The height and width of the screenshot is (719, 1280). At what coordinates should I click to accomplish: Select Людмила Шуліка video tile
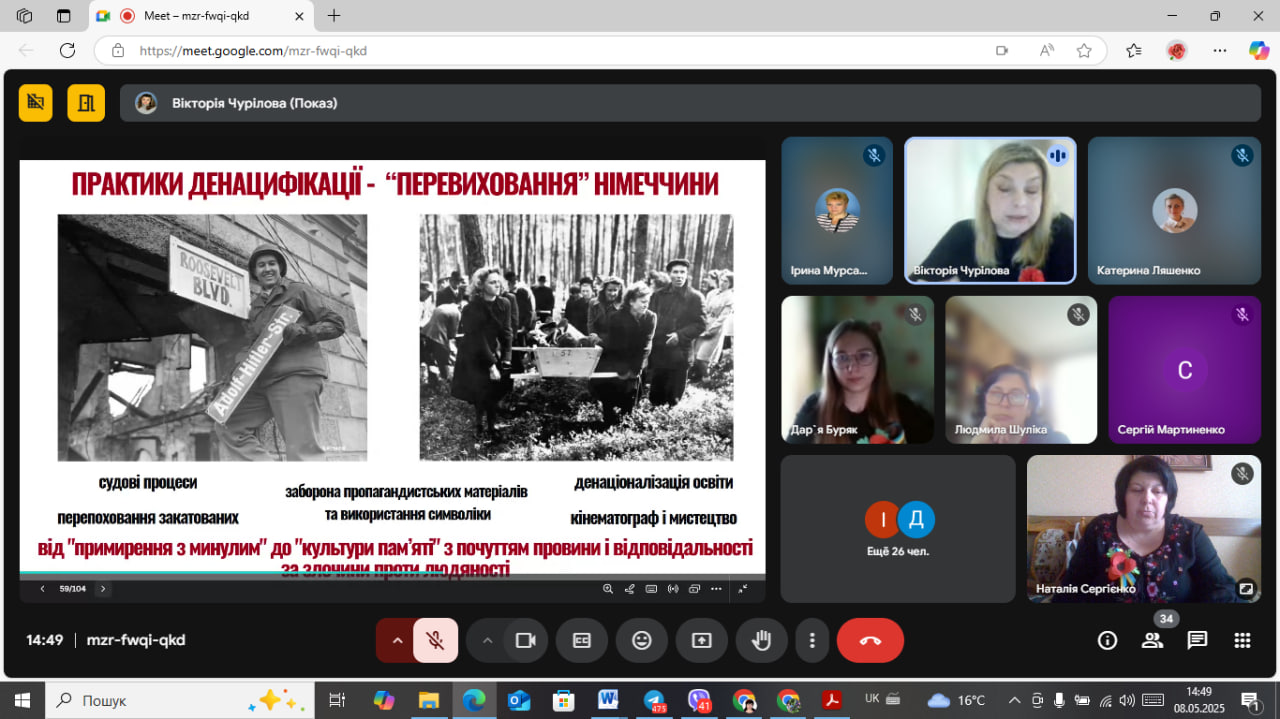pyautogui.click(x=1021, y=370)
